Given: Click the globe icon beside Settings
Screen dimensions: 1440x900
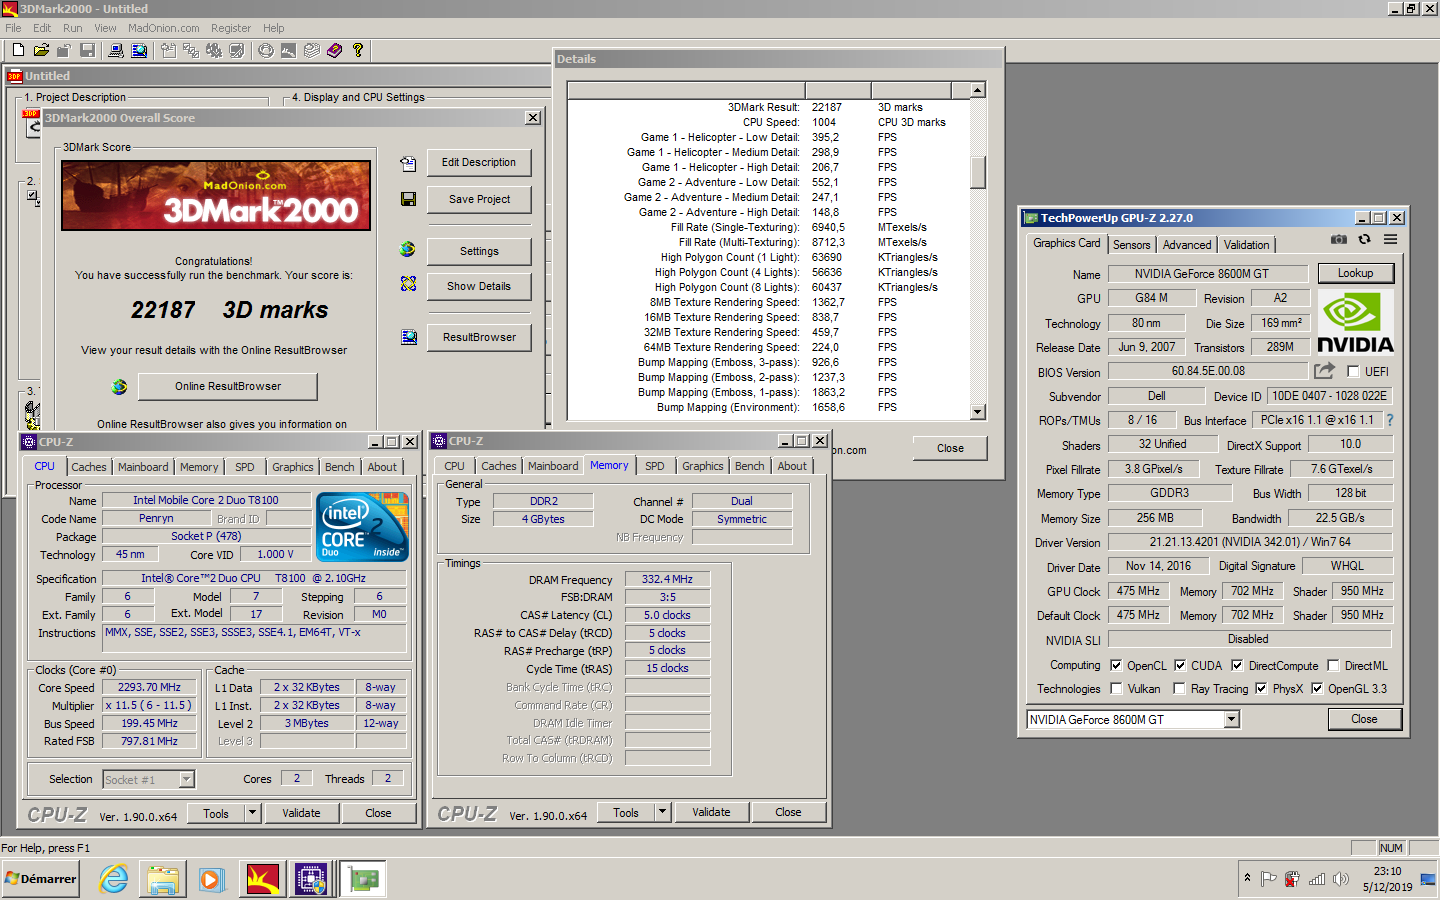Looking at the screenshot, I should pyautogui.click(x=408, y=249).
